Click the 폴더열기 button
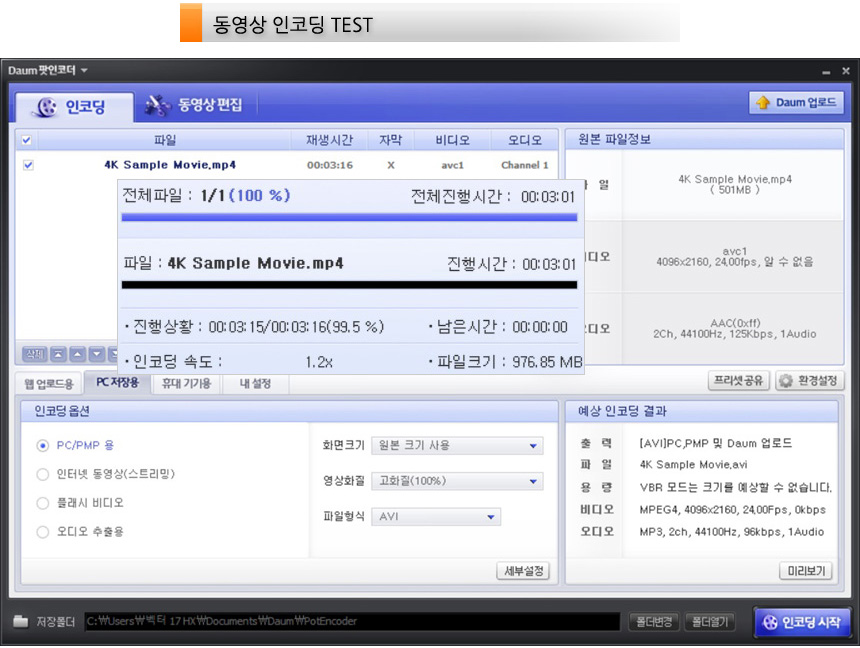 click(710, 622)
